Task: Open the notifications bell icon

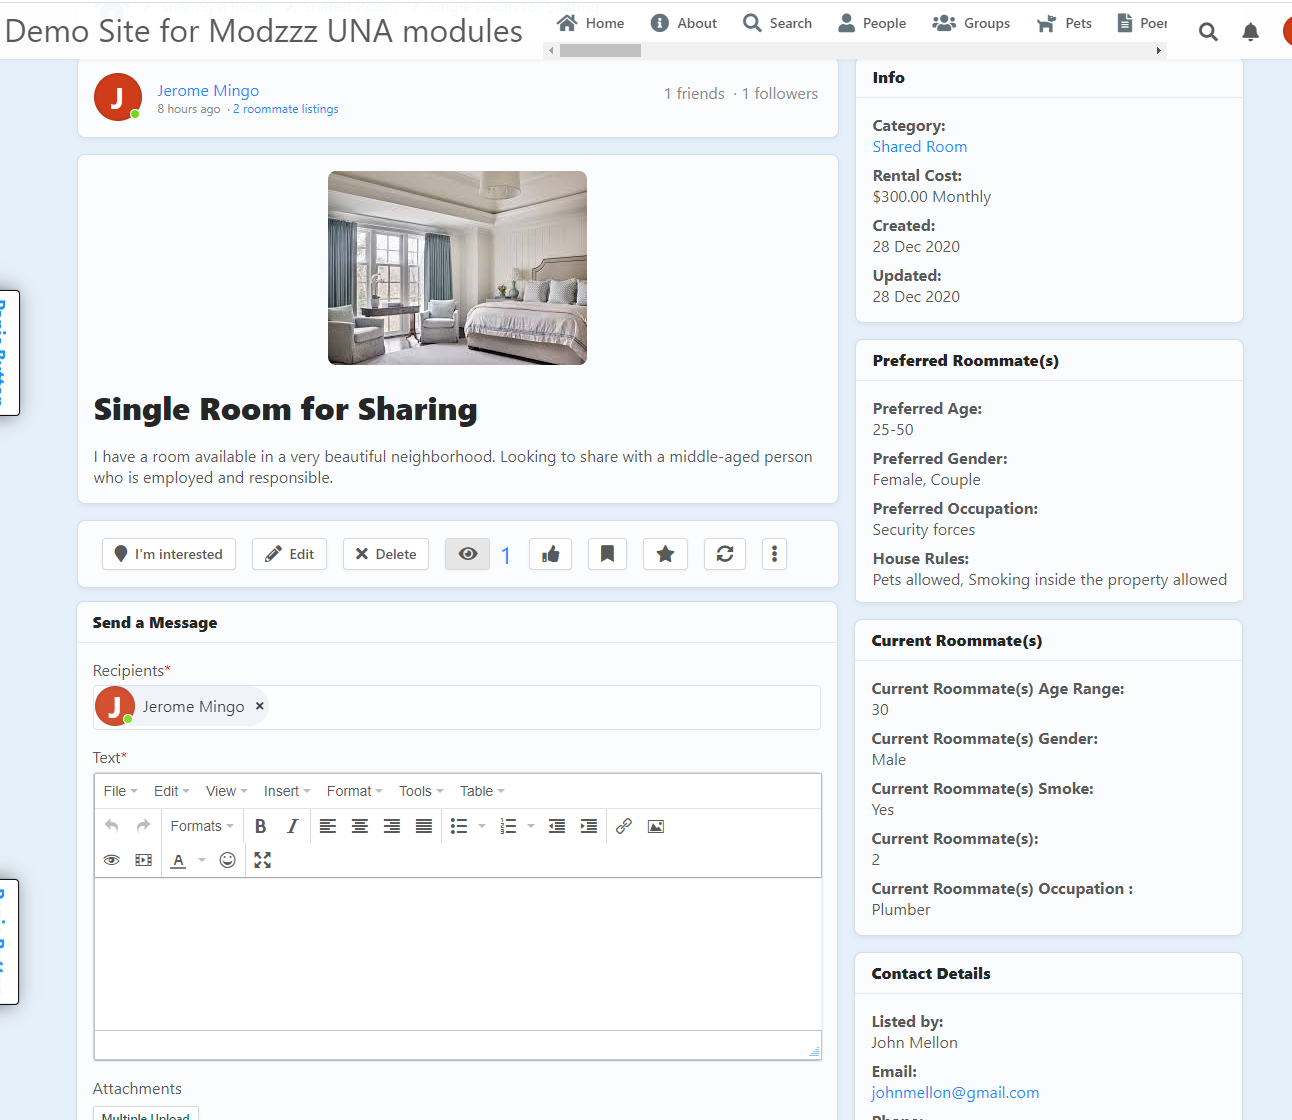Action: coord(1250,32)
